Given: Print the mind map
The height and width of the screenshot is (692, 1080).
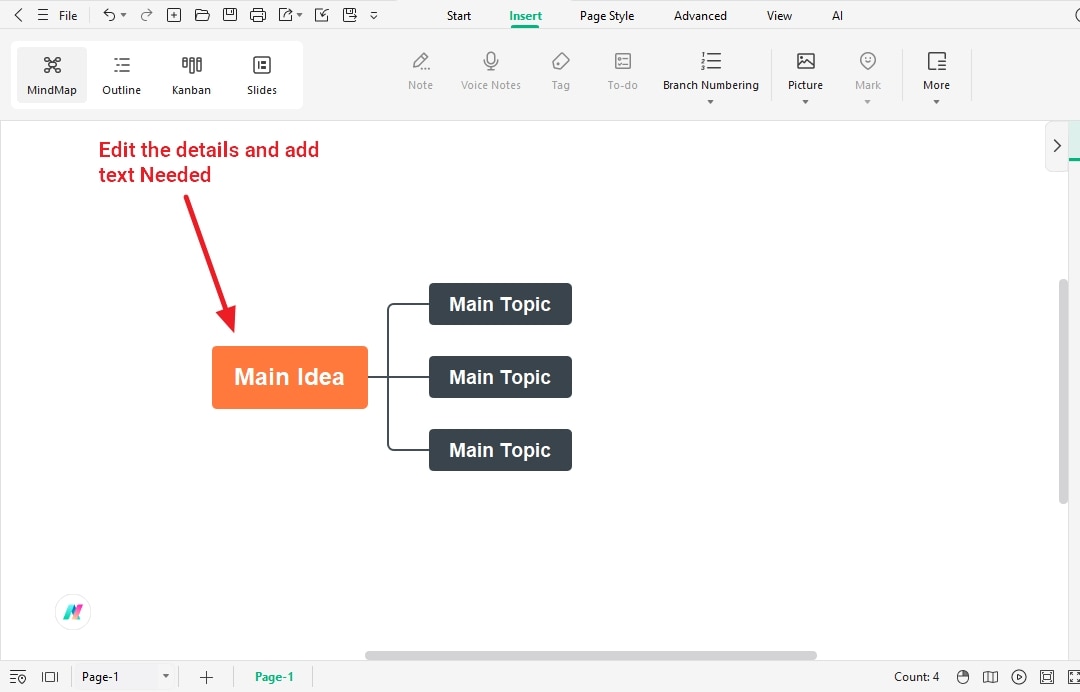Looking at the screenshot, I should [x=258, y=15].
